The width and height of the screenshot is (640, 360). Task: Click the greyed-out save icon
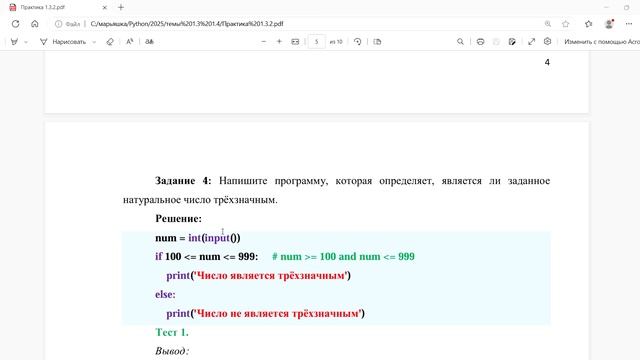coord(496,42)
